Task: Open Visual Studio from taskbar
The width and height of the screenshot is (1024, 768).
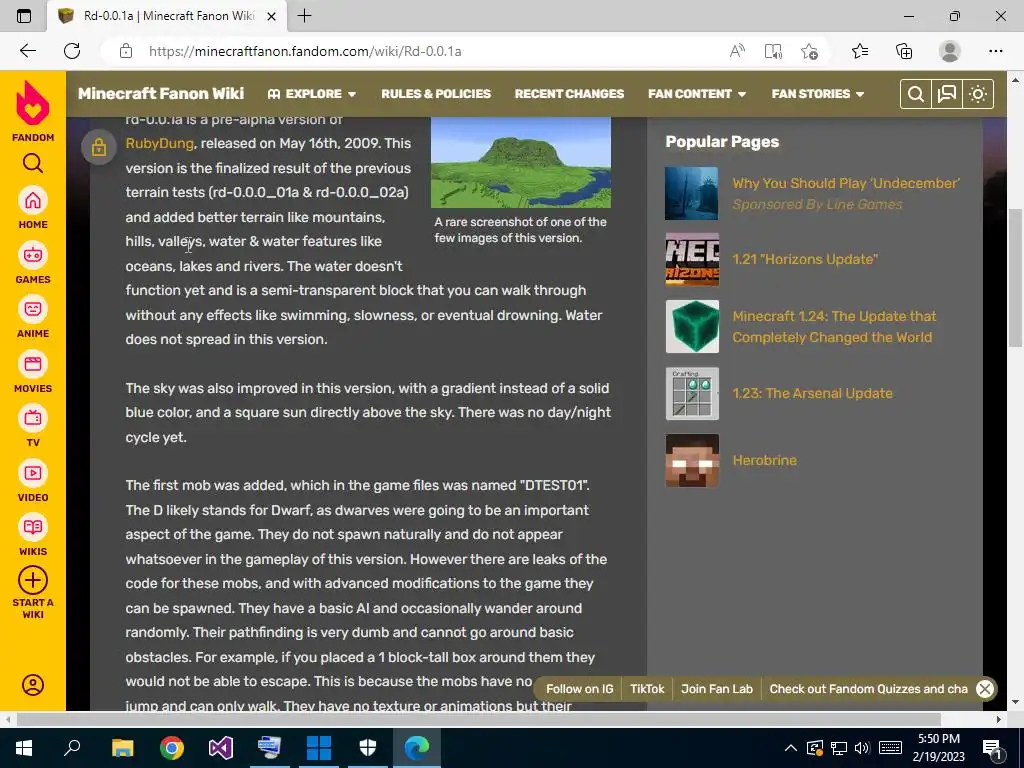Action: tap(221, 748)
